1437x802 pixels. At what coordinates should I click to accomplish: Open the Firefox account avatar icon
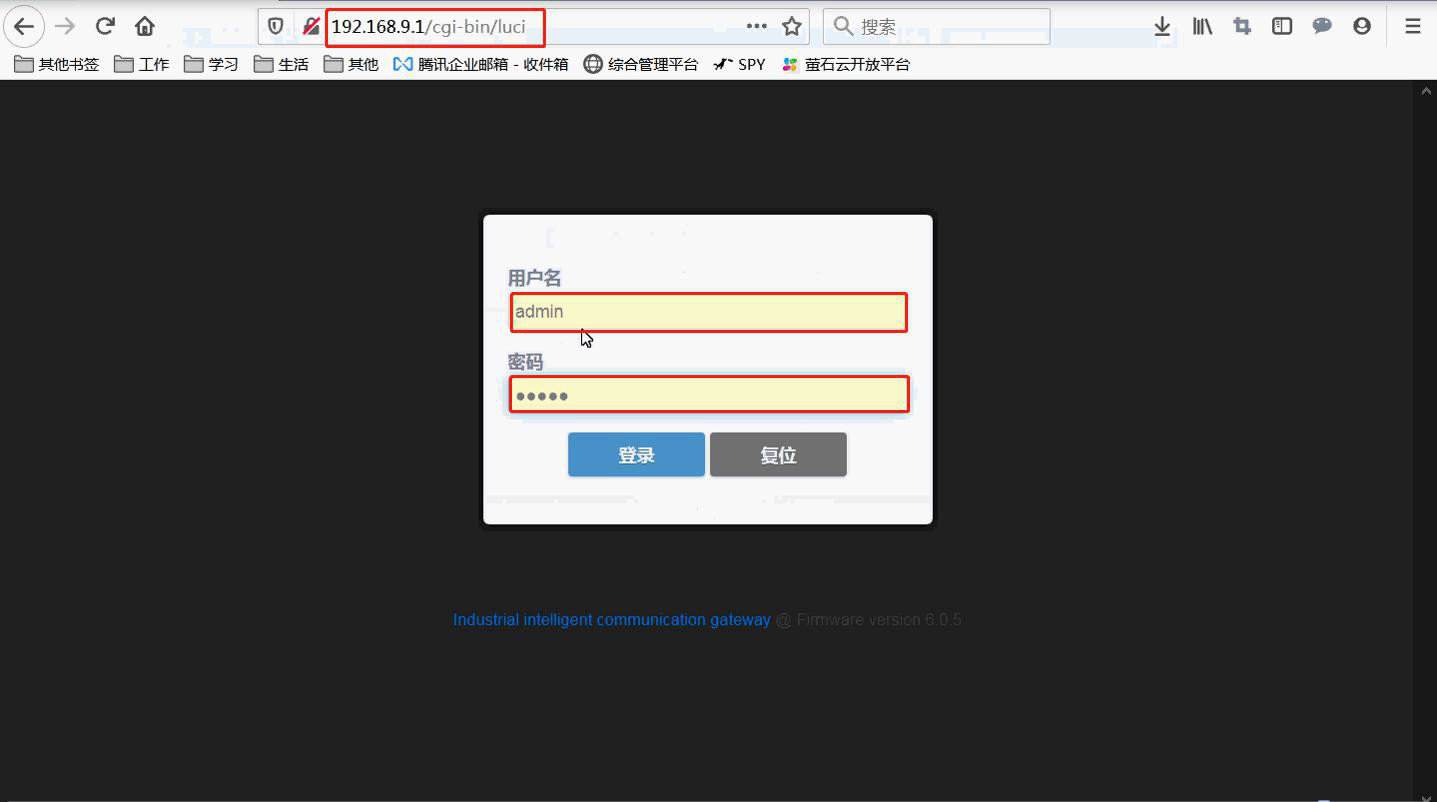[x=1362, y=27]
